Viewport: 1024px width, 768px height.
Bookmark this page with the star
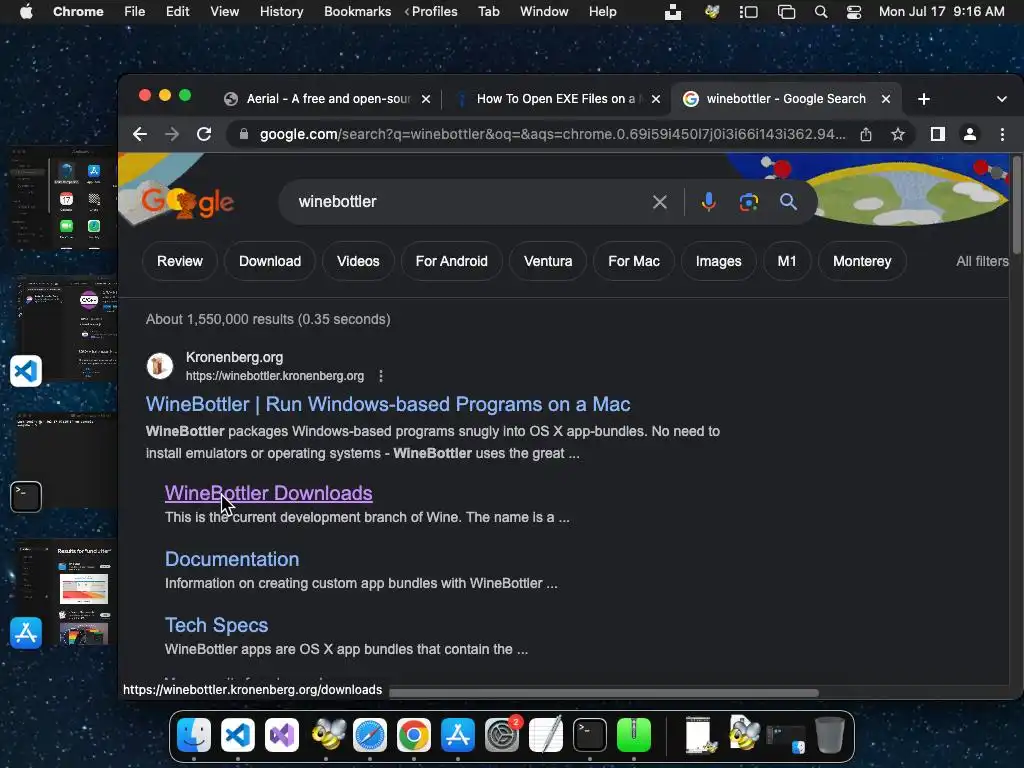pos(898,134)
